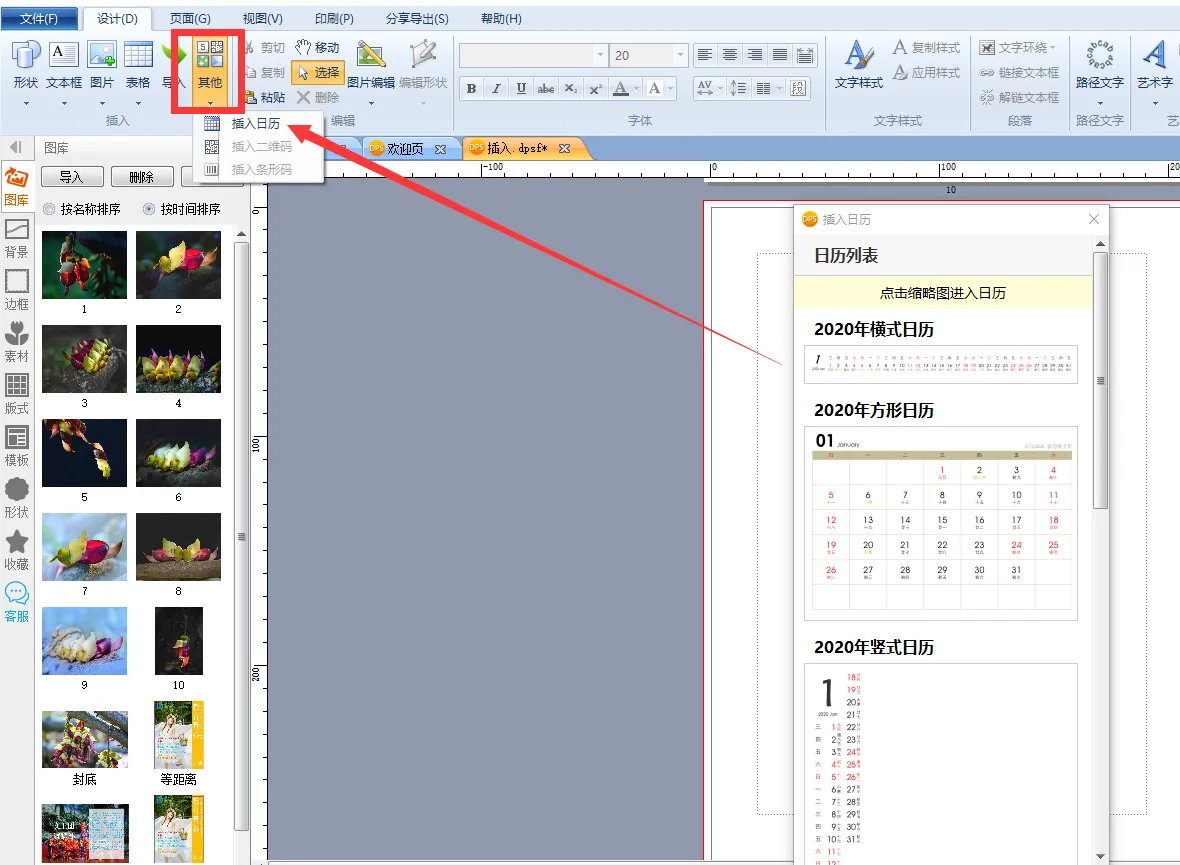Align text left
The height and width of the screenshot is (865, 1180).
(x=704, y=55)
